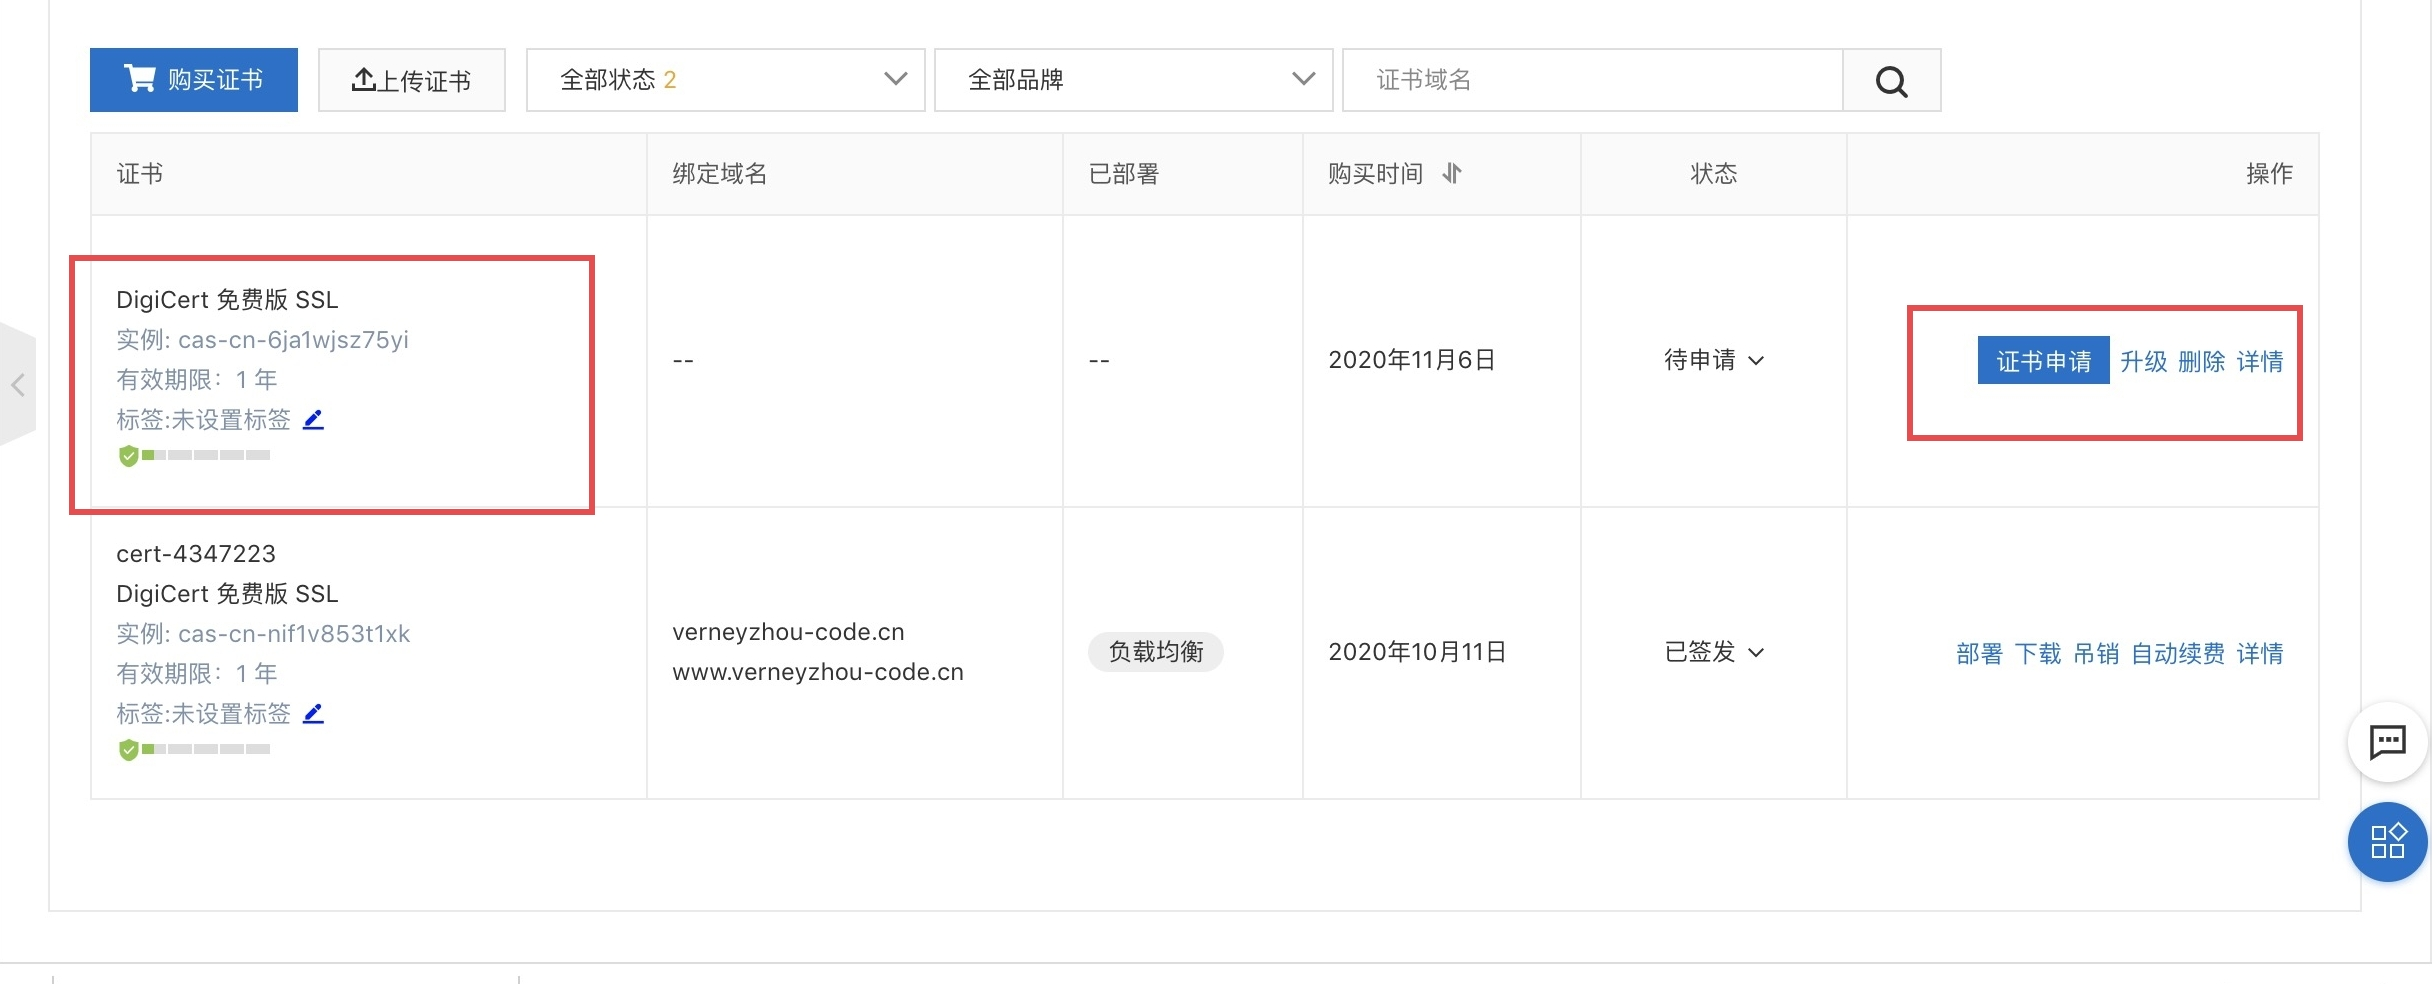This screenshot has width=2432, height=984.
Task: Click the 删除 link for first certificate
Action: (2201, 362)
